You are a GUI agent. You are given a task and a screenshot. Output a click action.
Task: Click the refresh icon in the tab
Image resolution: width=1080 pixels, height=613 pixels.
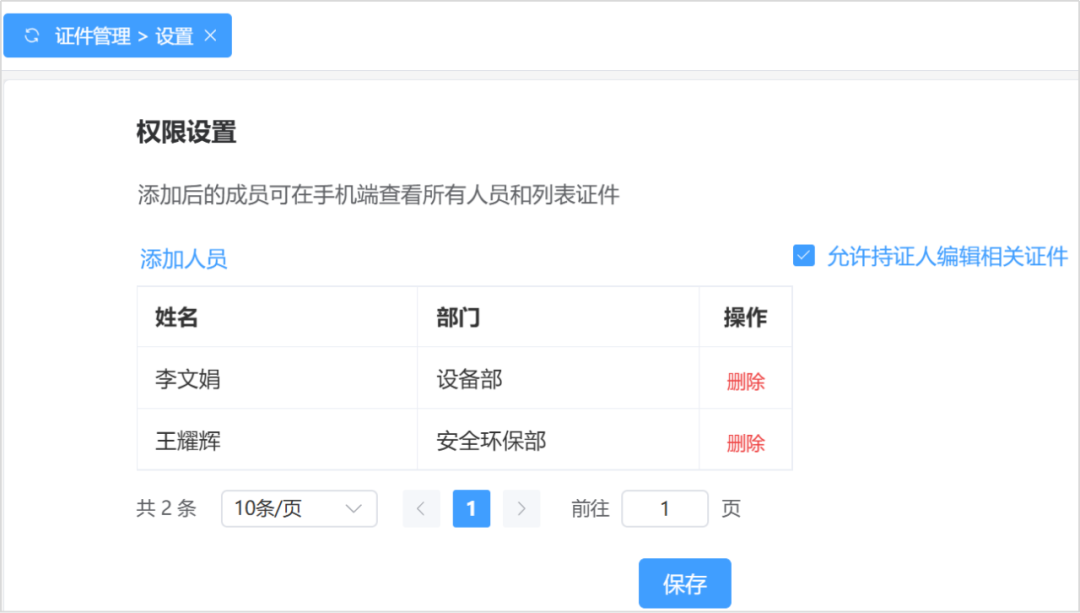[x=32, y=36]
